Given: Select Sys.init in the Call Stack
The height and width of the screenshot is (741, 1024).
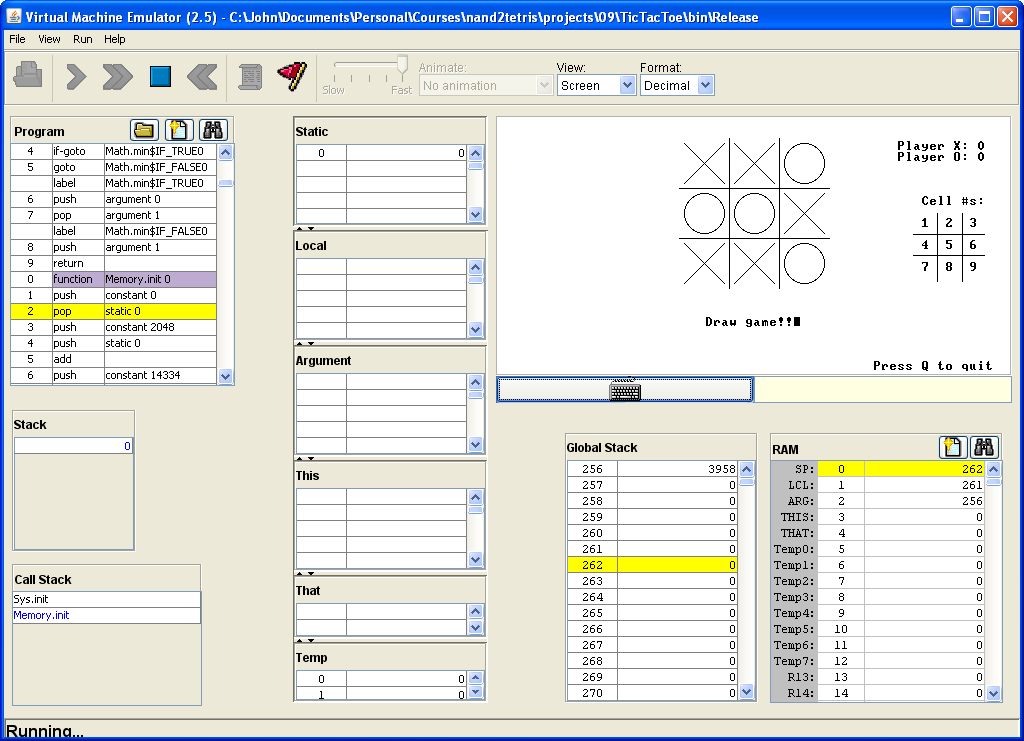Looking at the screenshot, I should tap(31, 599).
